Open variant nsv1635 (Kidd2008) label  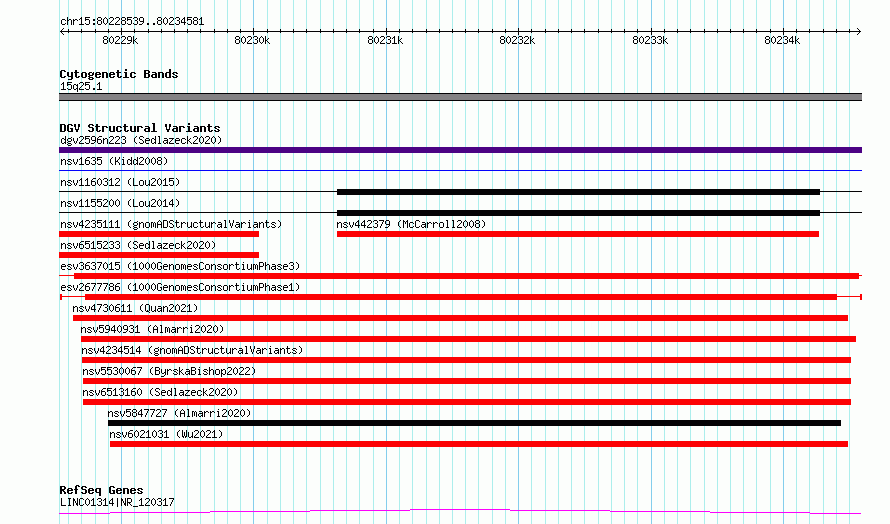point(114,161)
